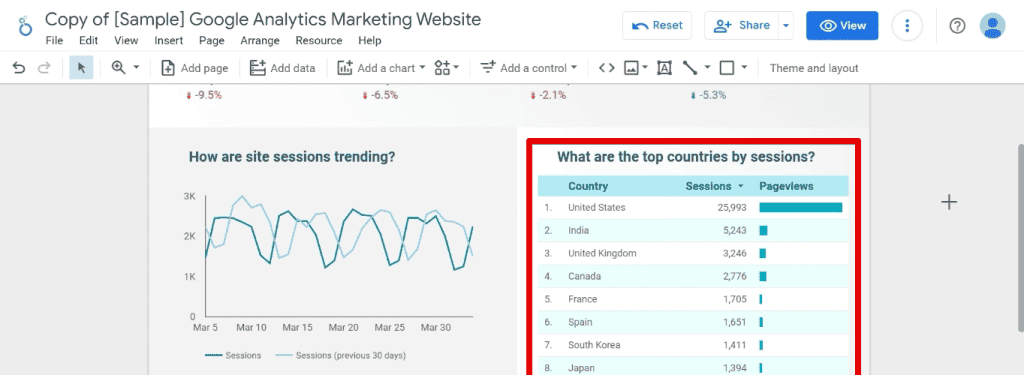Image resolution: width=1024 pixels, height=375 pixels.
Task: Click the embed URL code icon
Action: (x=607, y=68)
